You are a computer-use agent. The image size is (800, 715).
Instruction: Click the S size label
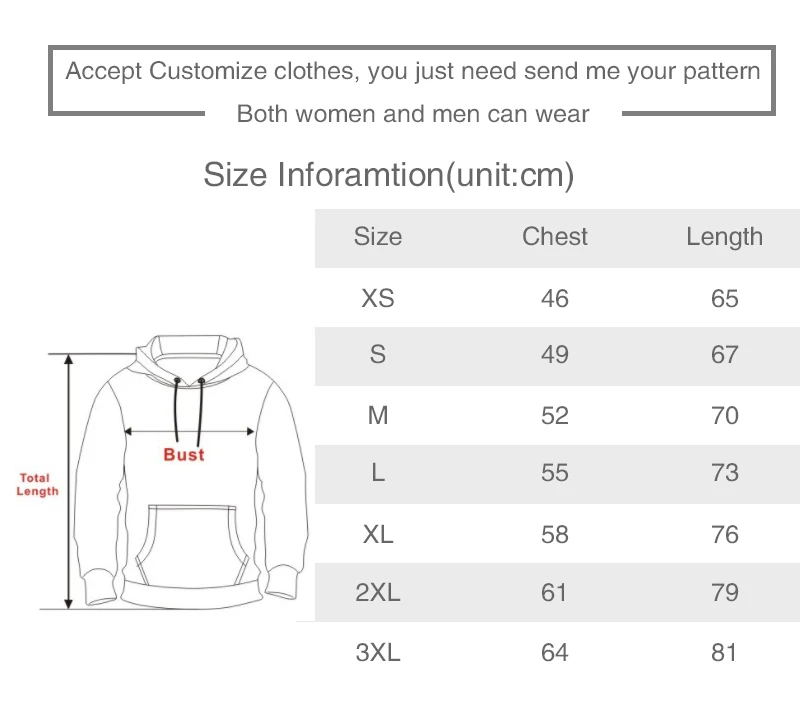click(x=378, y=354)
